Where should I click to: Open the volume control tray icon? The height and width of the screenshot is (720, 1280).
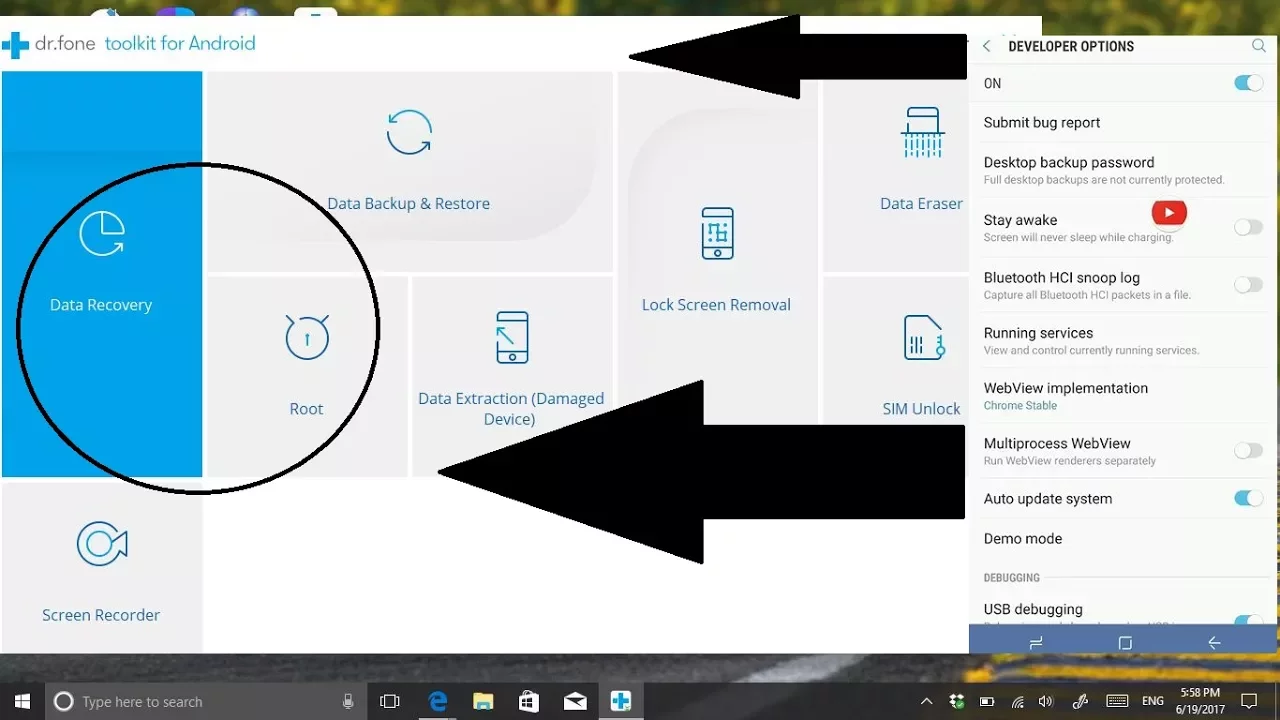(x=1047, y=701)
